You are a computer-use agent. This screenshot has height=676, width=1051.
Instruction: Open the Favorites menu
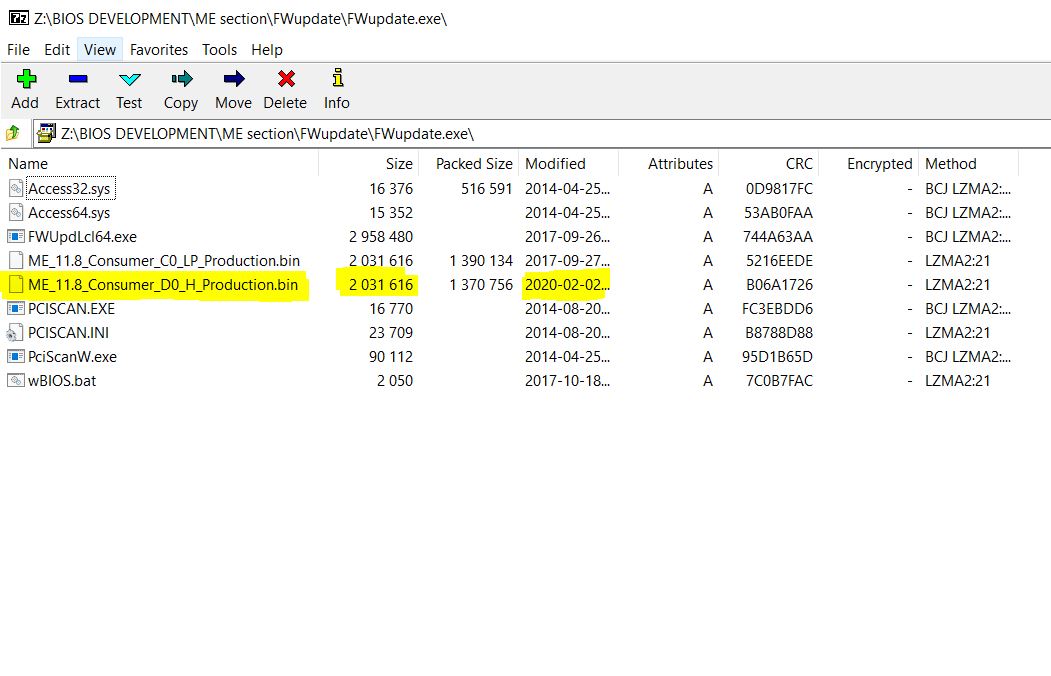tap(159, 50)
